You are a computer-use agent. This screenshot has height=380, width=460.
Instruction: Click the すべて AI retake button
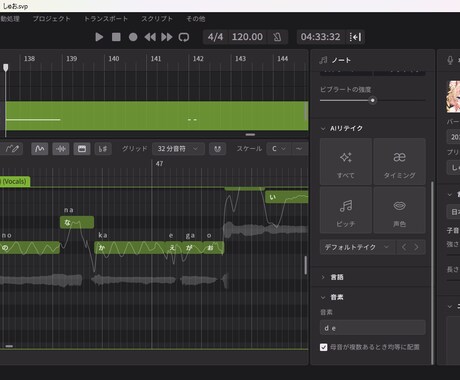[346, 162]
